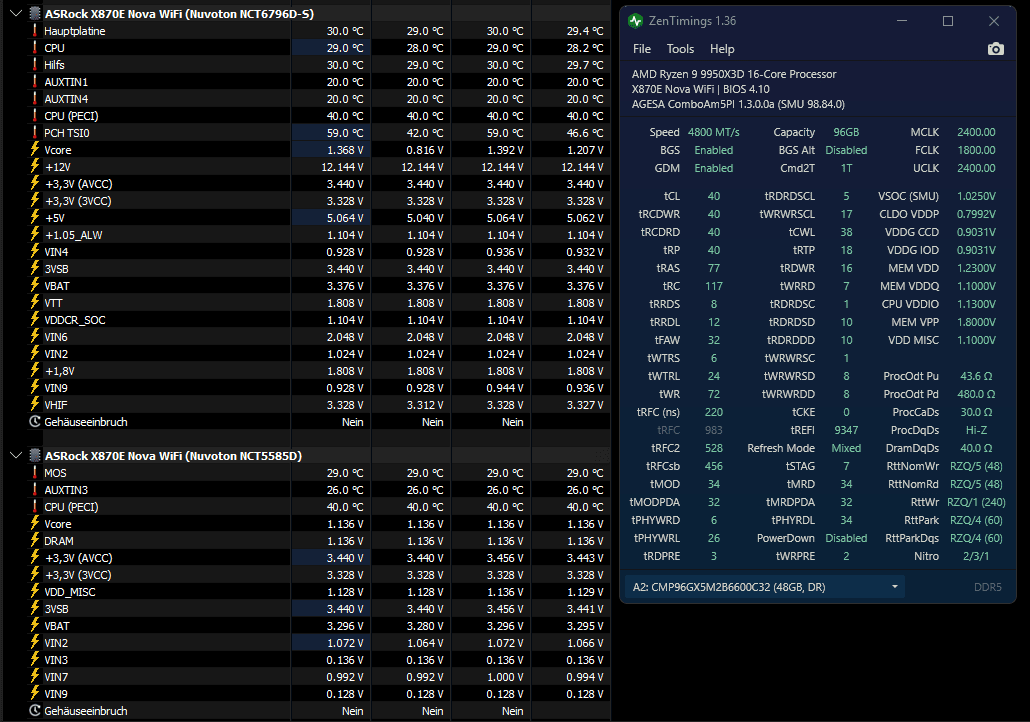This screenshot has width=1030, height=722.
Task: Click the VSOC (SMU) value 1.0250V
Action: pyautogui.click(x=976, y=196)
